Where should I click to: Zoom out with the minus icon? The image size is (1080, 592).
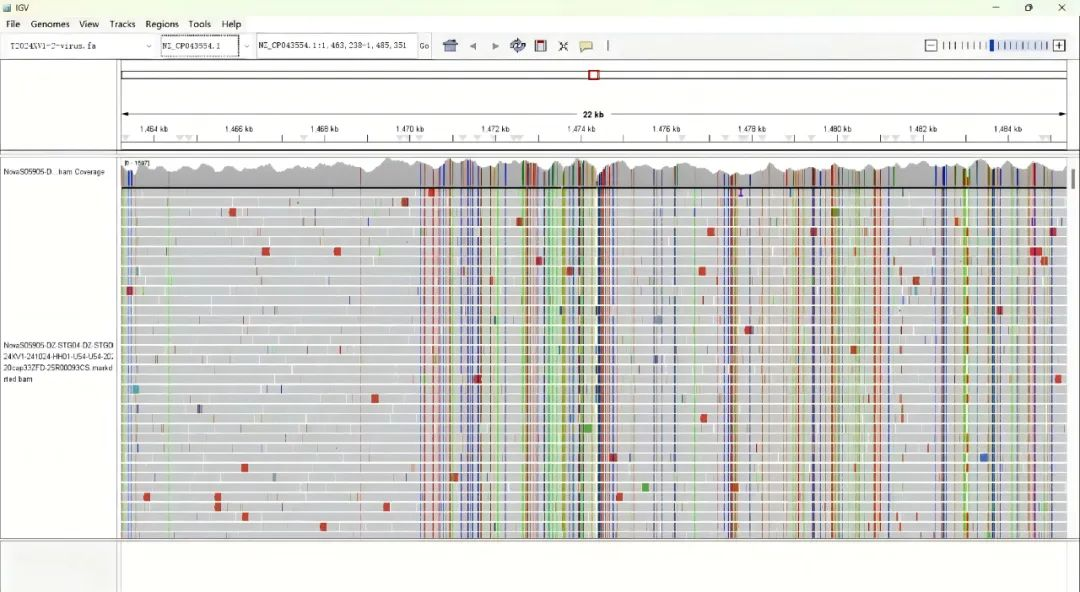931,46
